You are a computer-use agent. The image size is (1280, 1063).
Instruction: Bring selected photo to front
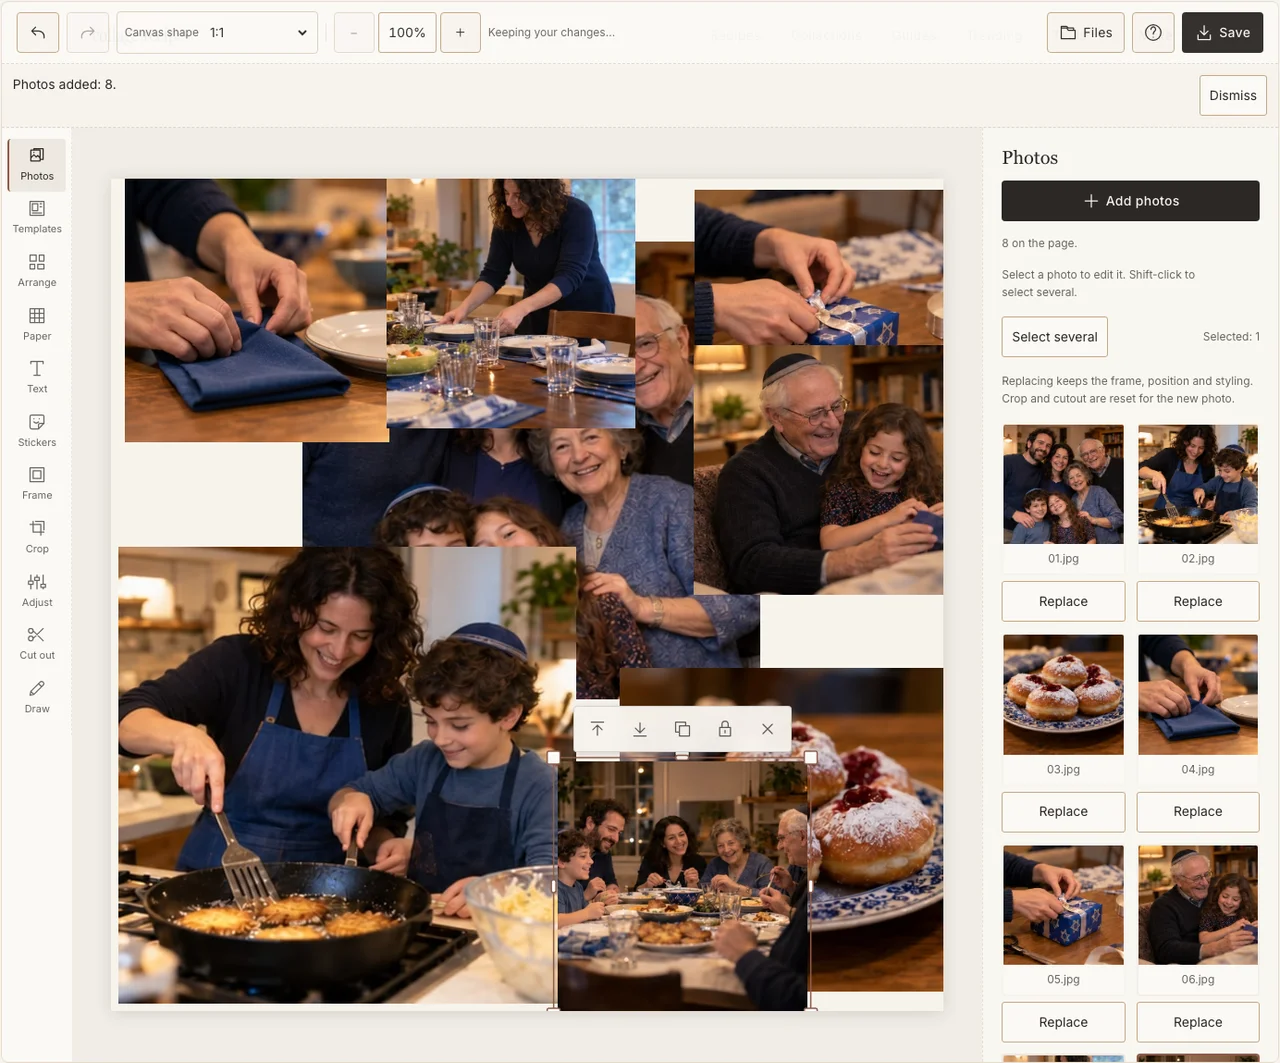pyautogui.click(x=597, y=729)
